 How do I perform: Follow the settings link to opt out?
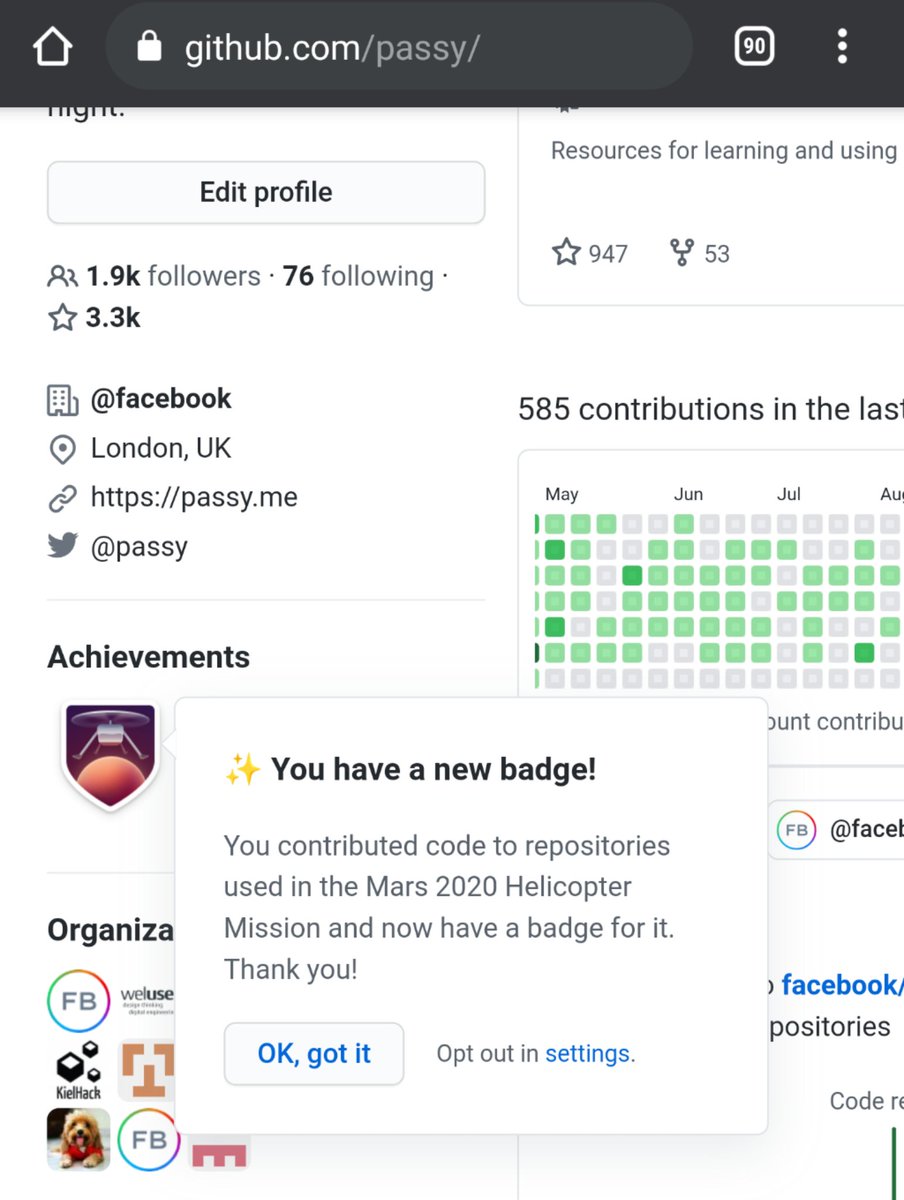point(587,1054)
